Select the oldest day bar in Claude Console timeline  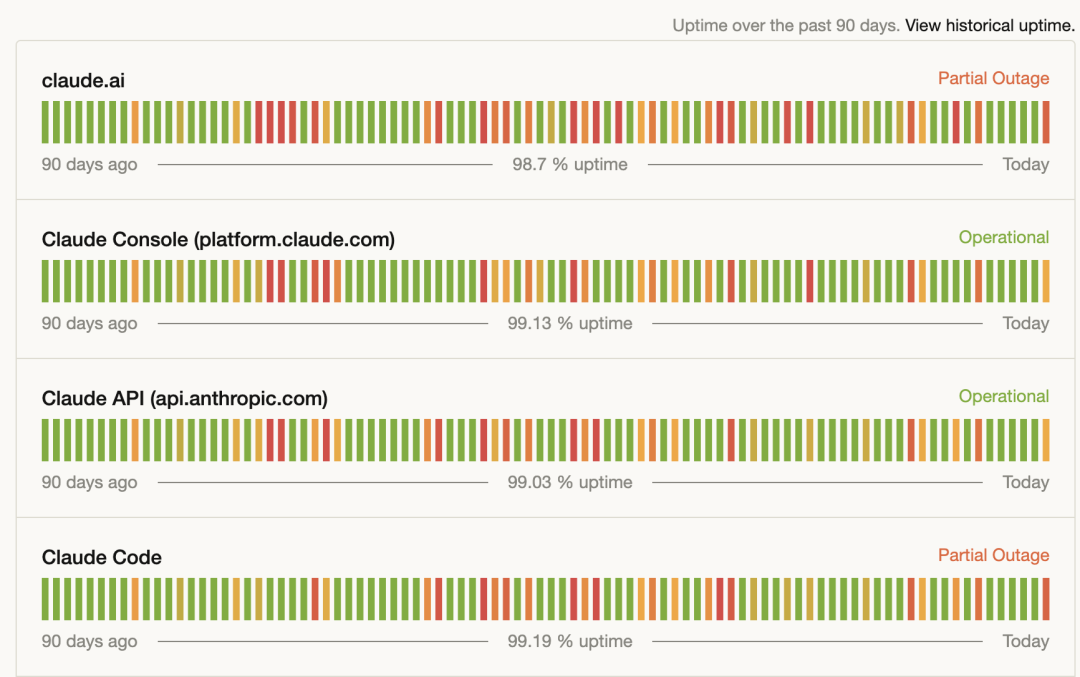coord(45,281)
